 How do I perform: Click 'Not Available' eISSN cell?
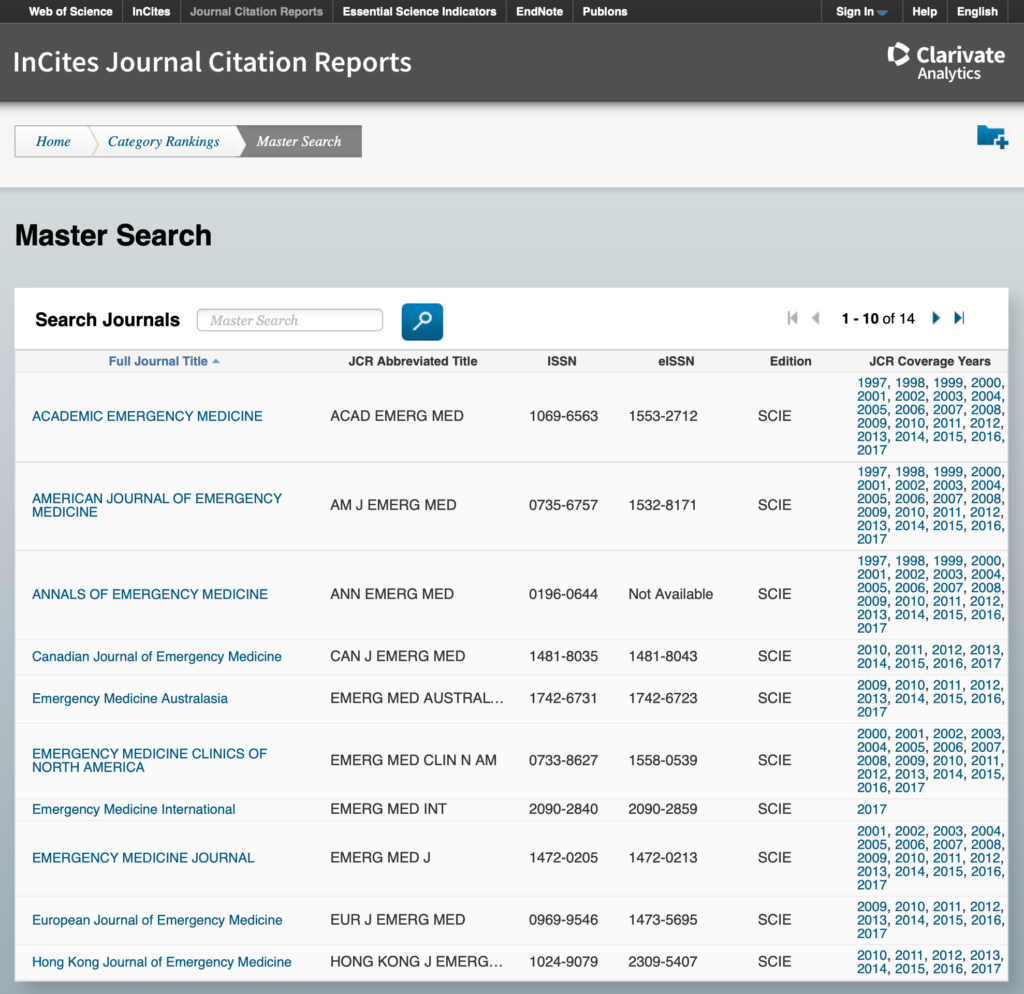coord(671,594)
